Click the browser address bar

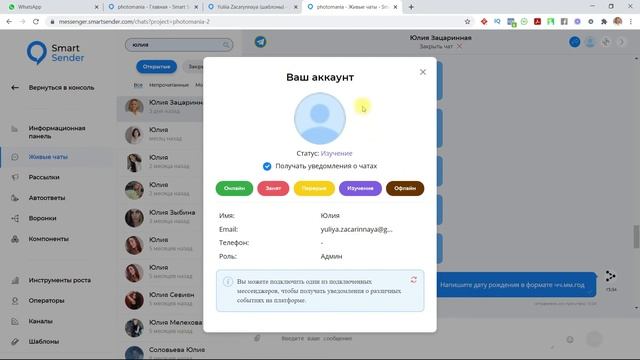click(x=257, y=22)
